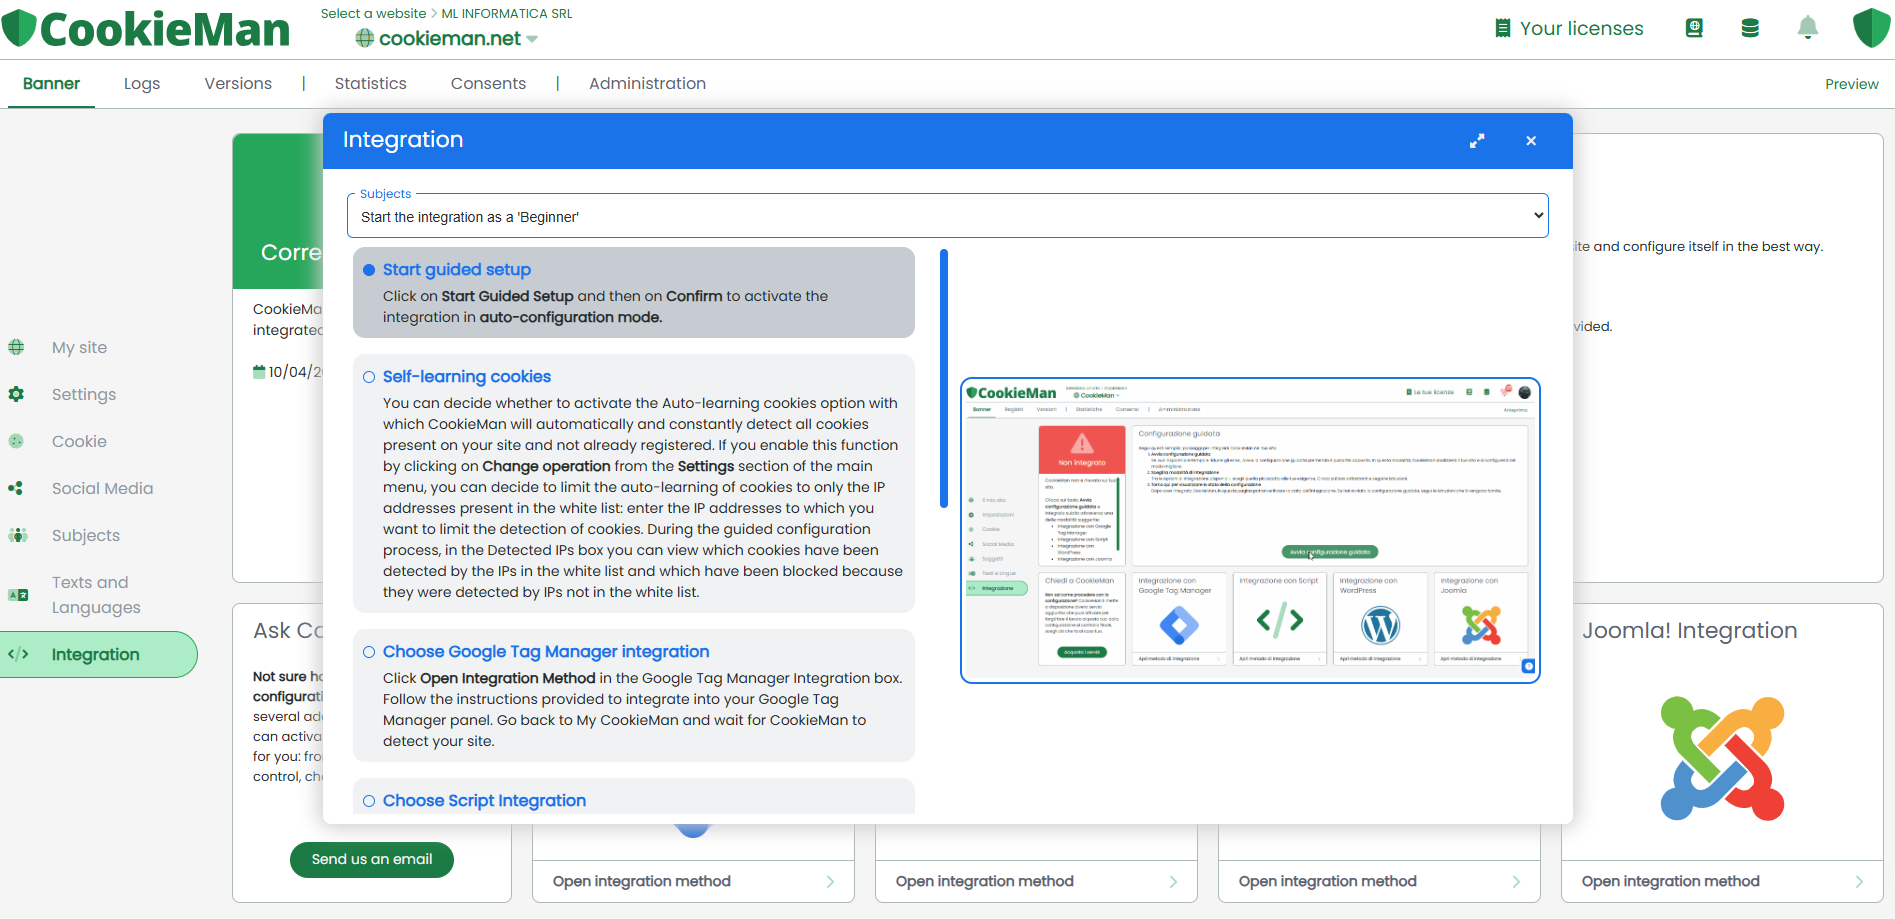Click the database stack icon

[x=1750, y=28]
